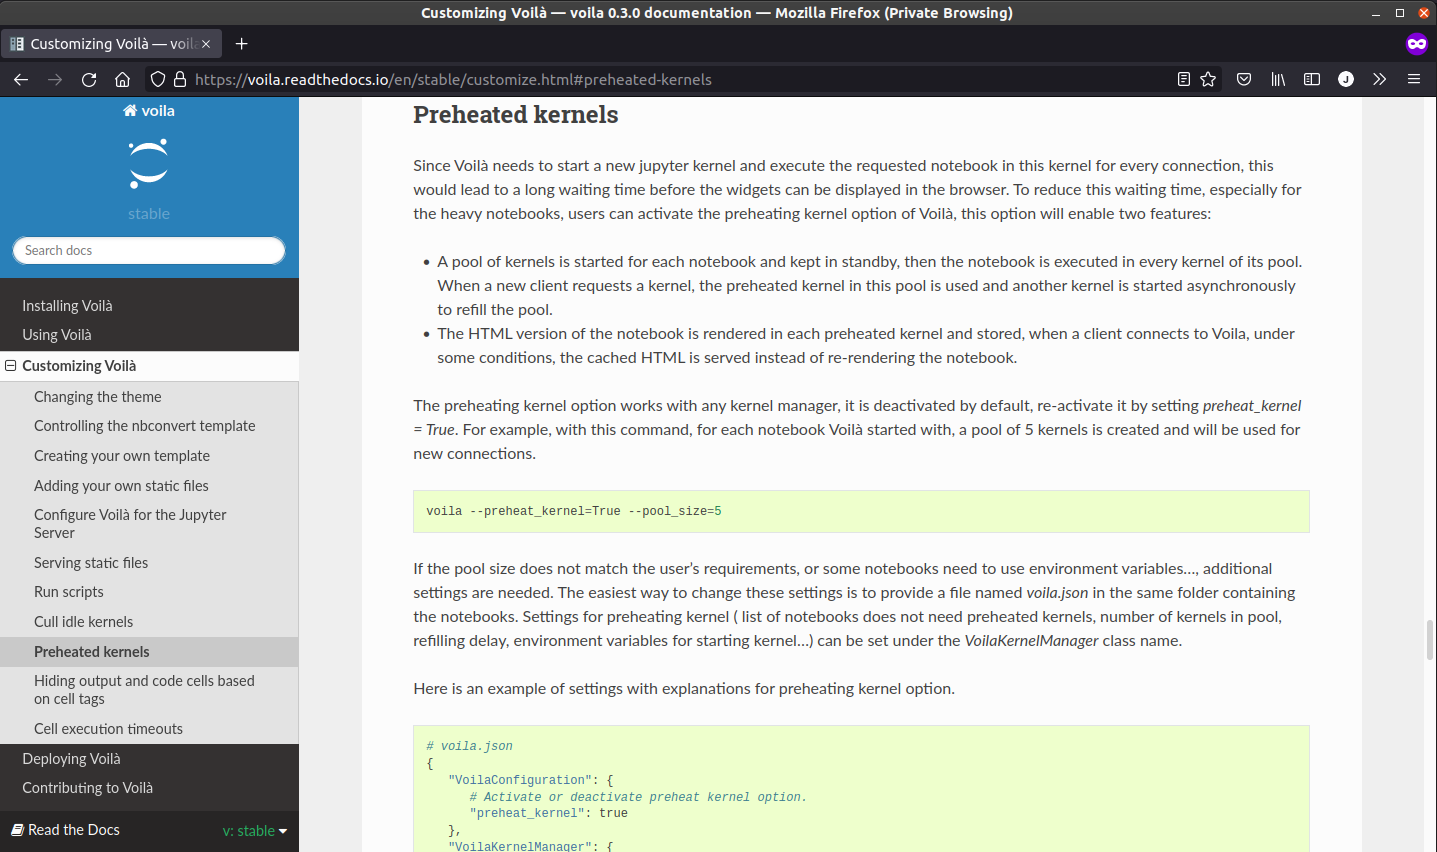1437x852 pixels.
Task: Open the shield tracking protection icon
Action: click(157, 79)
